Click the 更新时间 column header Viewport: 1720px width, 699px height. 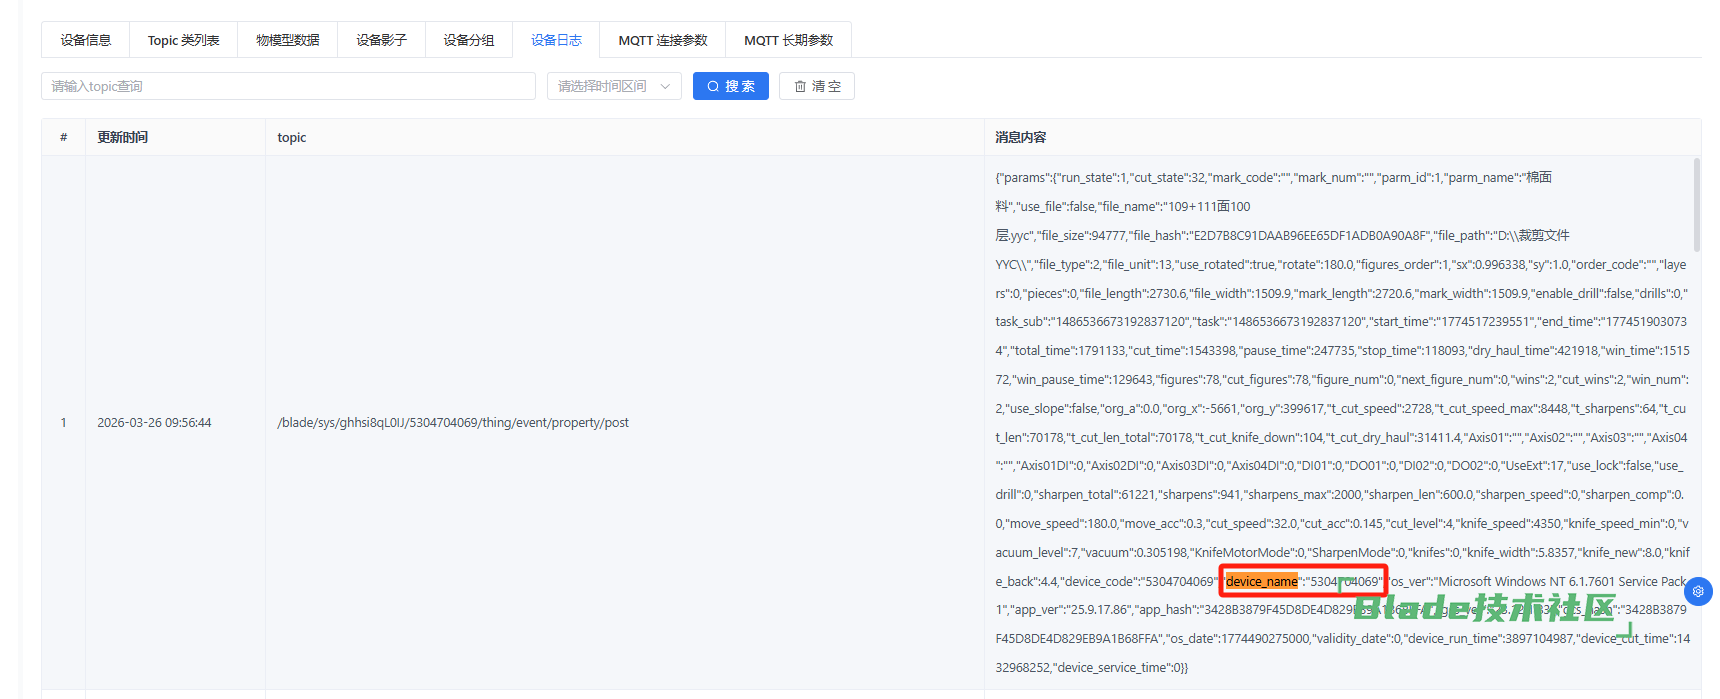123,137
